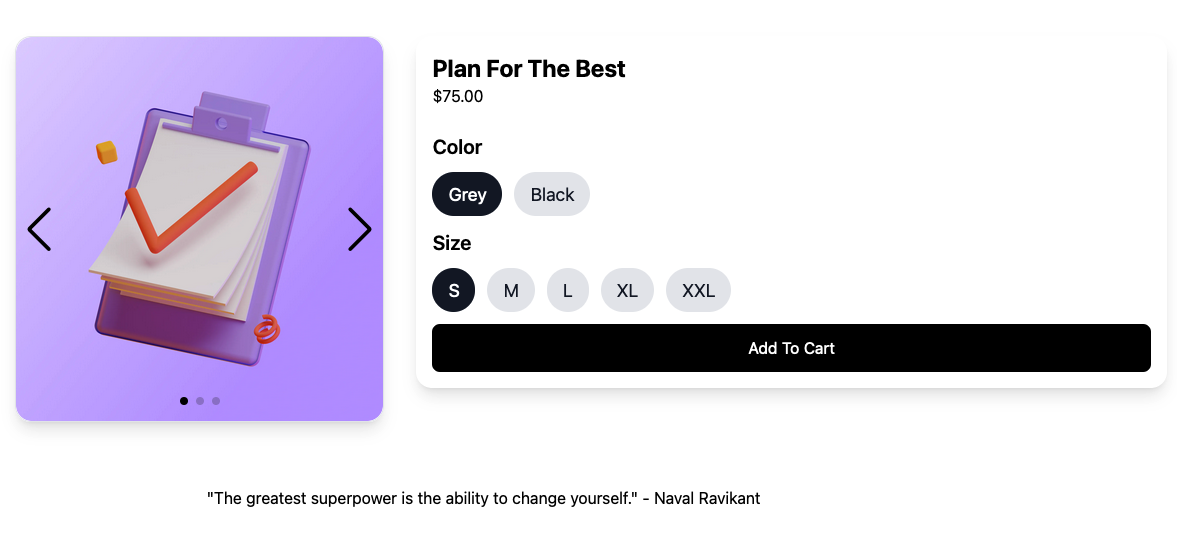Click the Plan For The Best title
This screenshot has width=1177, height=535.
click(x=529, y=69)
